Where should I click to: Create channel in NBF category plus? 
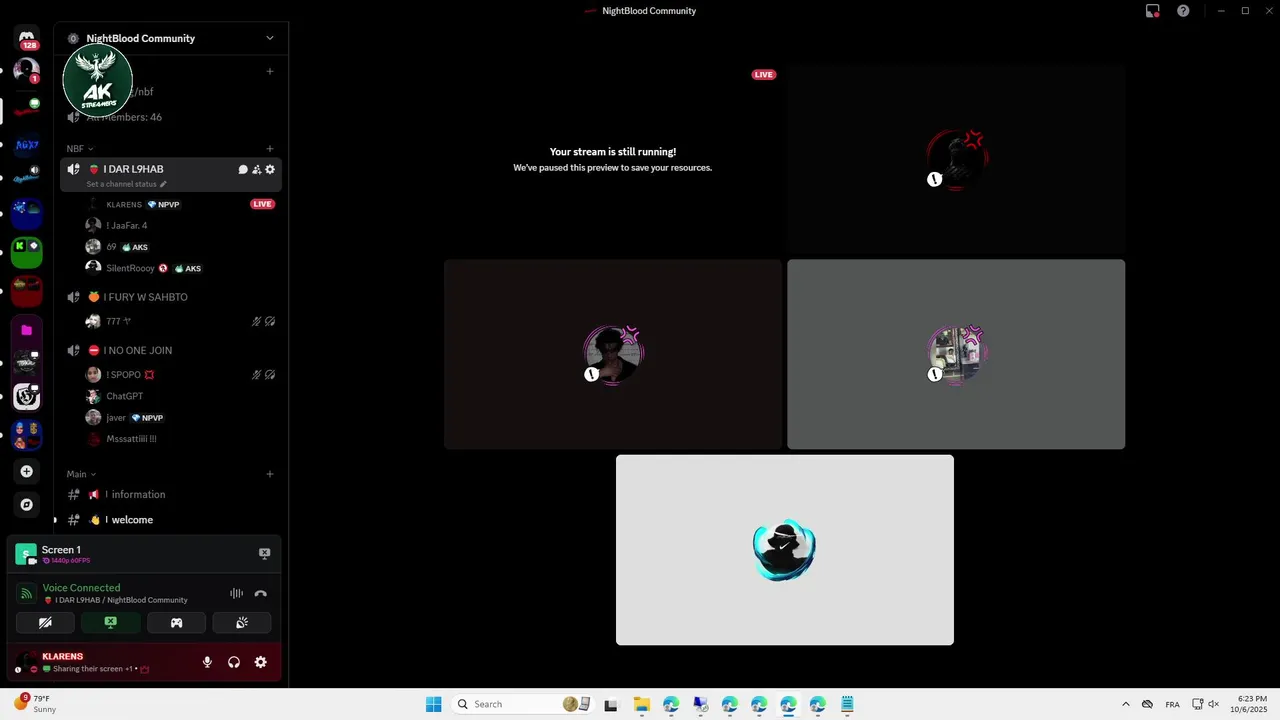pyautogui.click(x=270, y=149)
